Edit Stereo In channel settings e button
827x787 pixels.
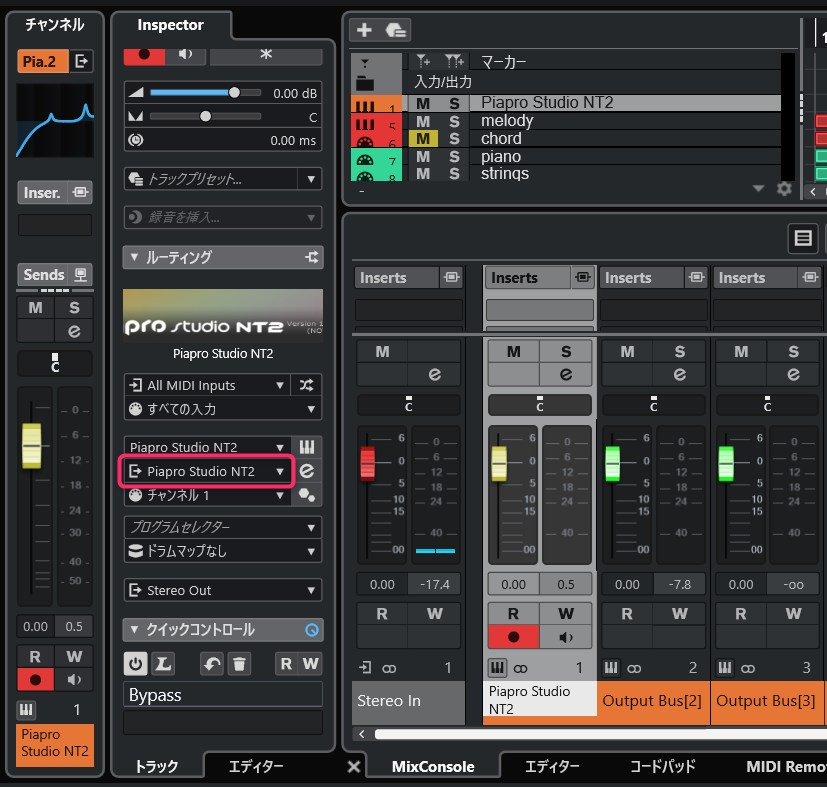click(435, 374)
